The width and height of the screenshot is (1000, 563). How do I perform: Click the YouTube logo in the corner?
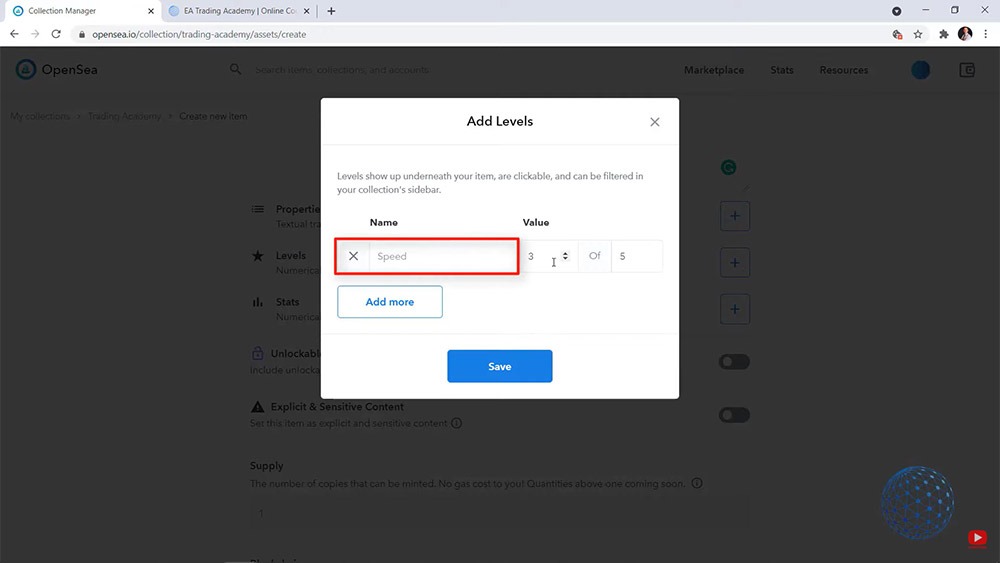click(977, 538)
